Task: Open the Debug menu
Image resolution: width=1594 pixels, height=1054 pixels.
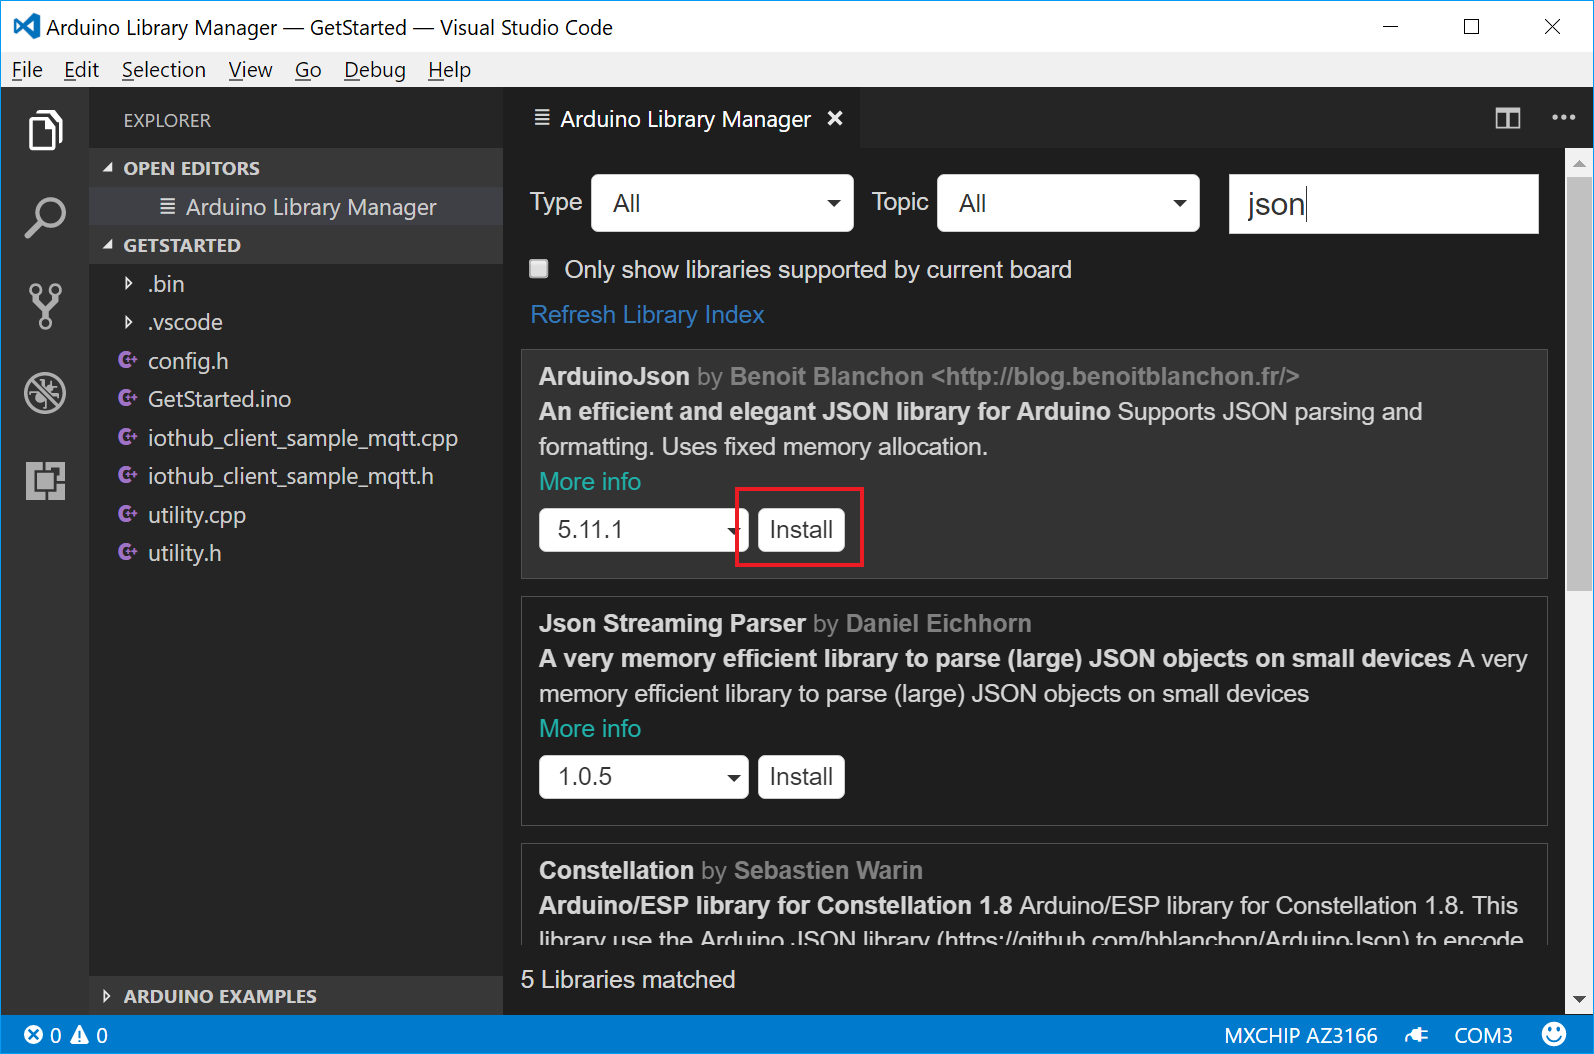Action: point(375,70)
